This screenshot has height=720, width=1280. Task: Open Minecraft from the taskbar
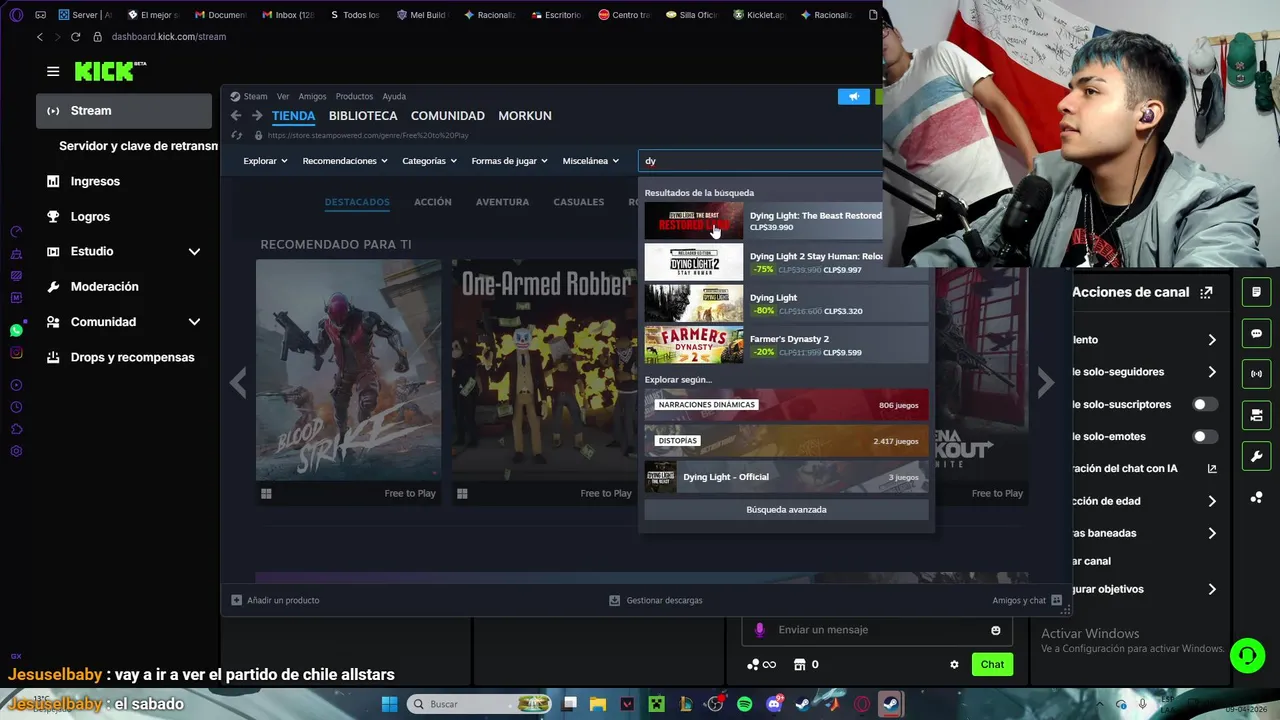pyautogui.click(x=656, y=704)
